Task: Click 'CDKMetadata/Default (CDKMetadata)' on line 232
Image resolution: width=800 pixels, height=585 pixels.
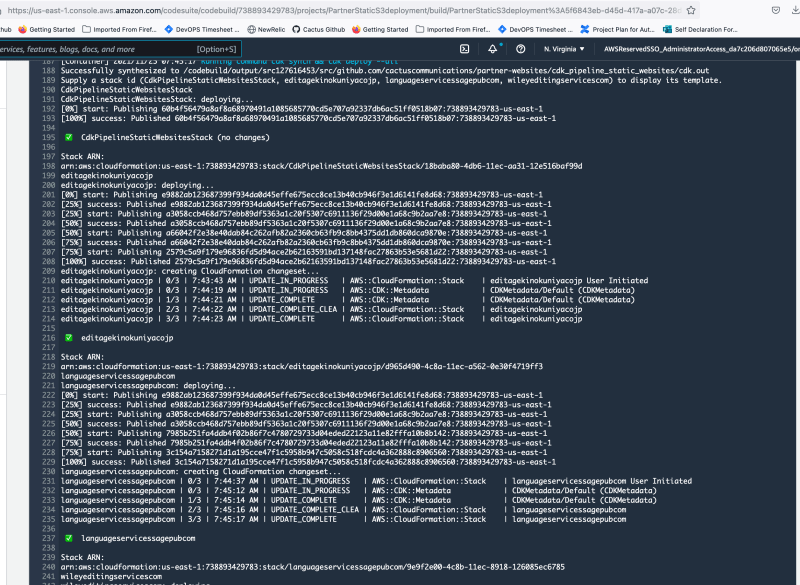Action: coord(584,491)
